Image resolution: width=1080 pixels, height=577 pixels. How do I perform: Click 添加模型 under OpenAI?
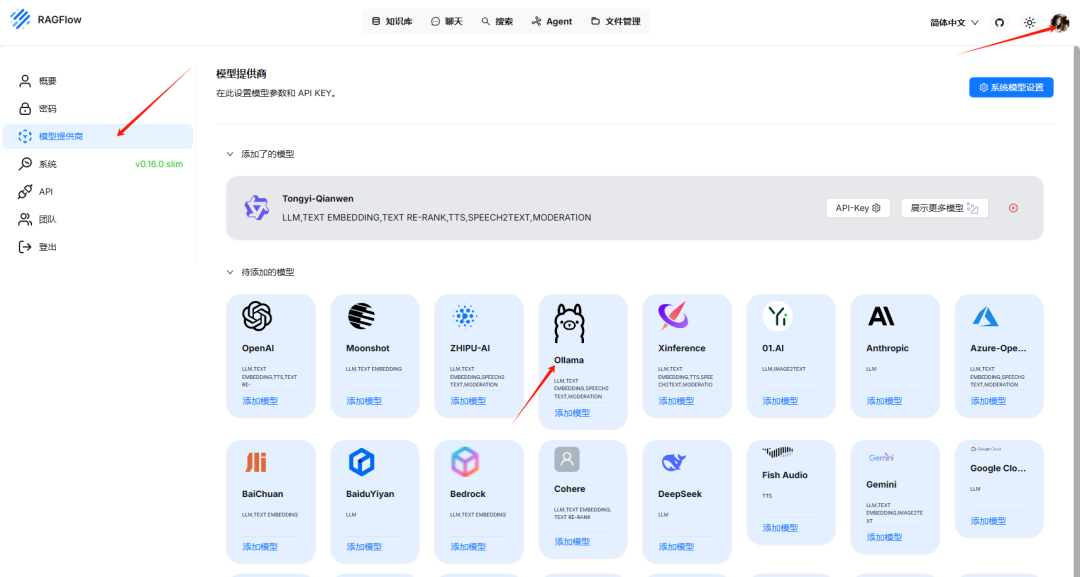[260, 401]
